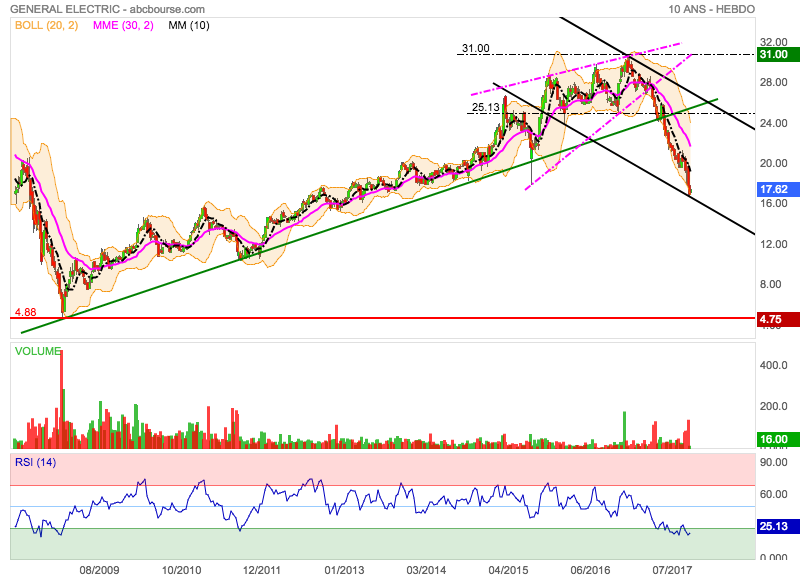Click the 32.00 price axis label

773,42
